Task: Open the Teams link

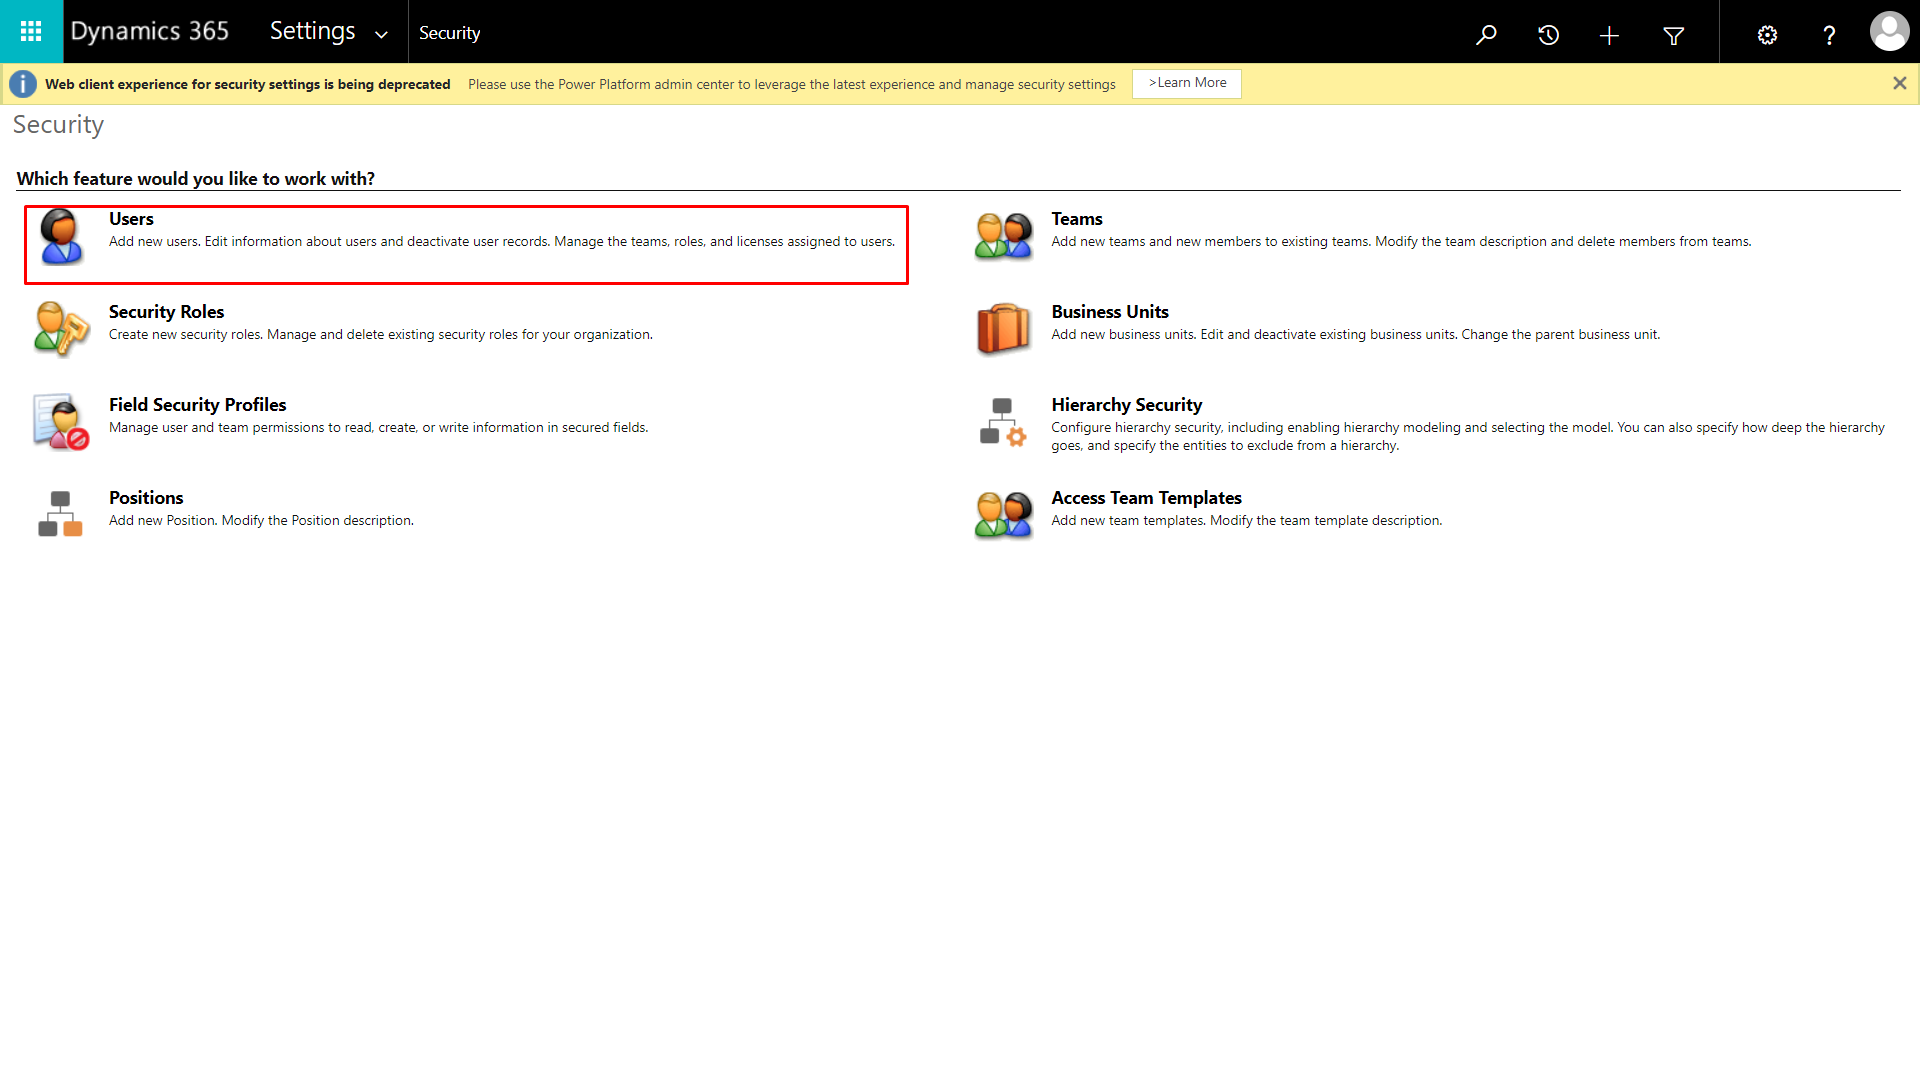Action: 1076,219
